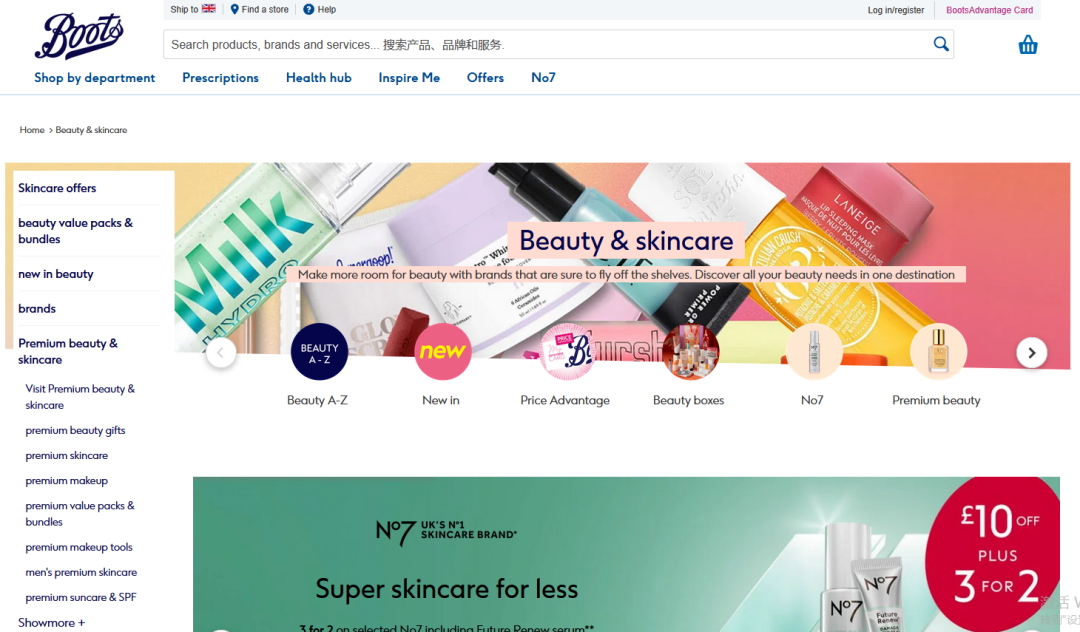
Task: Open Skincare offers sidebar link
Action: coord(57,188)
